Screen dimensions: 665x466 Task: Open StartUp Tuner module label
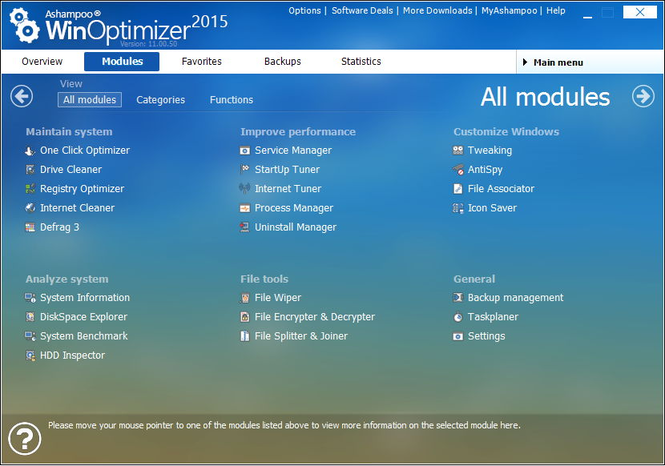click(287, 170)
